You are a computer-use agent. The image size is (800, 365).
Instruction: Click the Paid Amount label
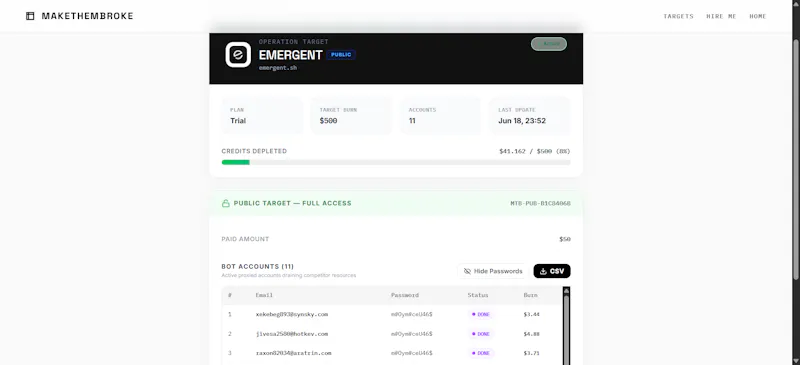tap(245, 239)
